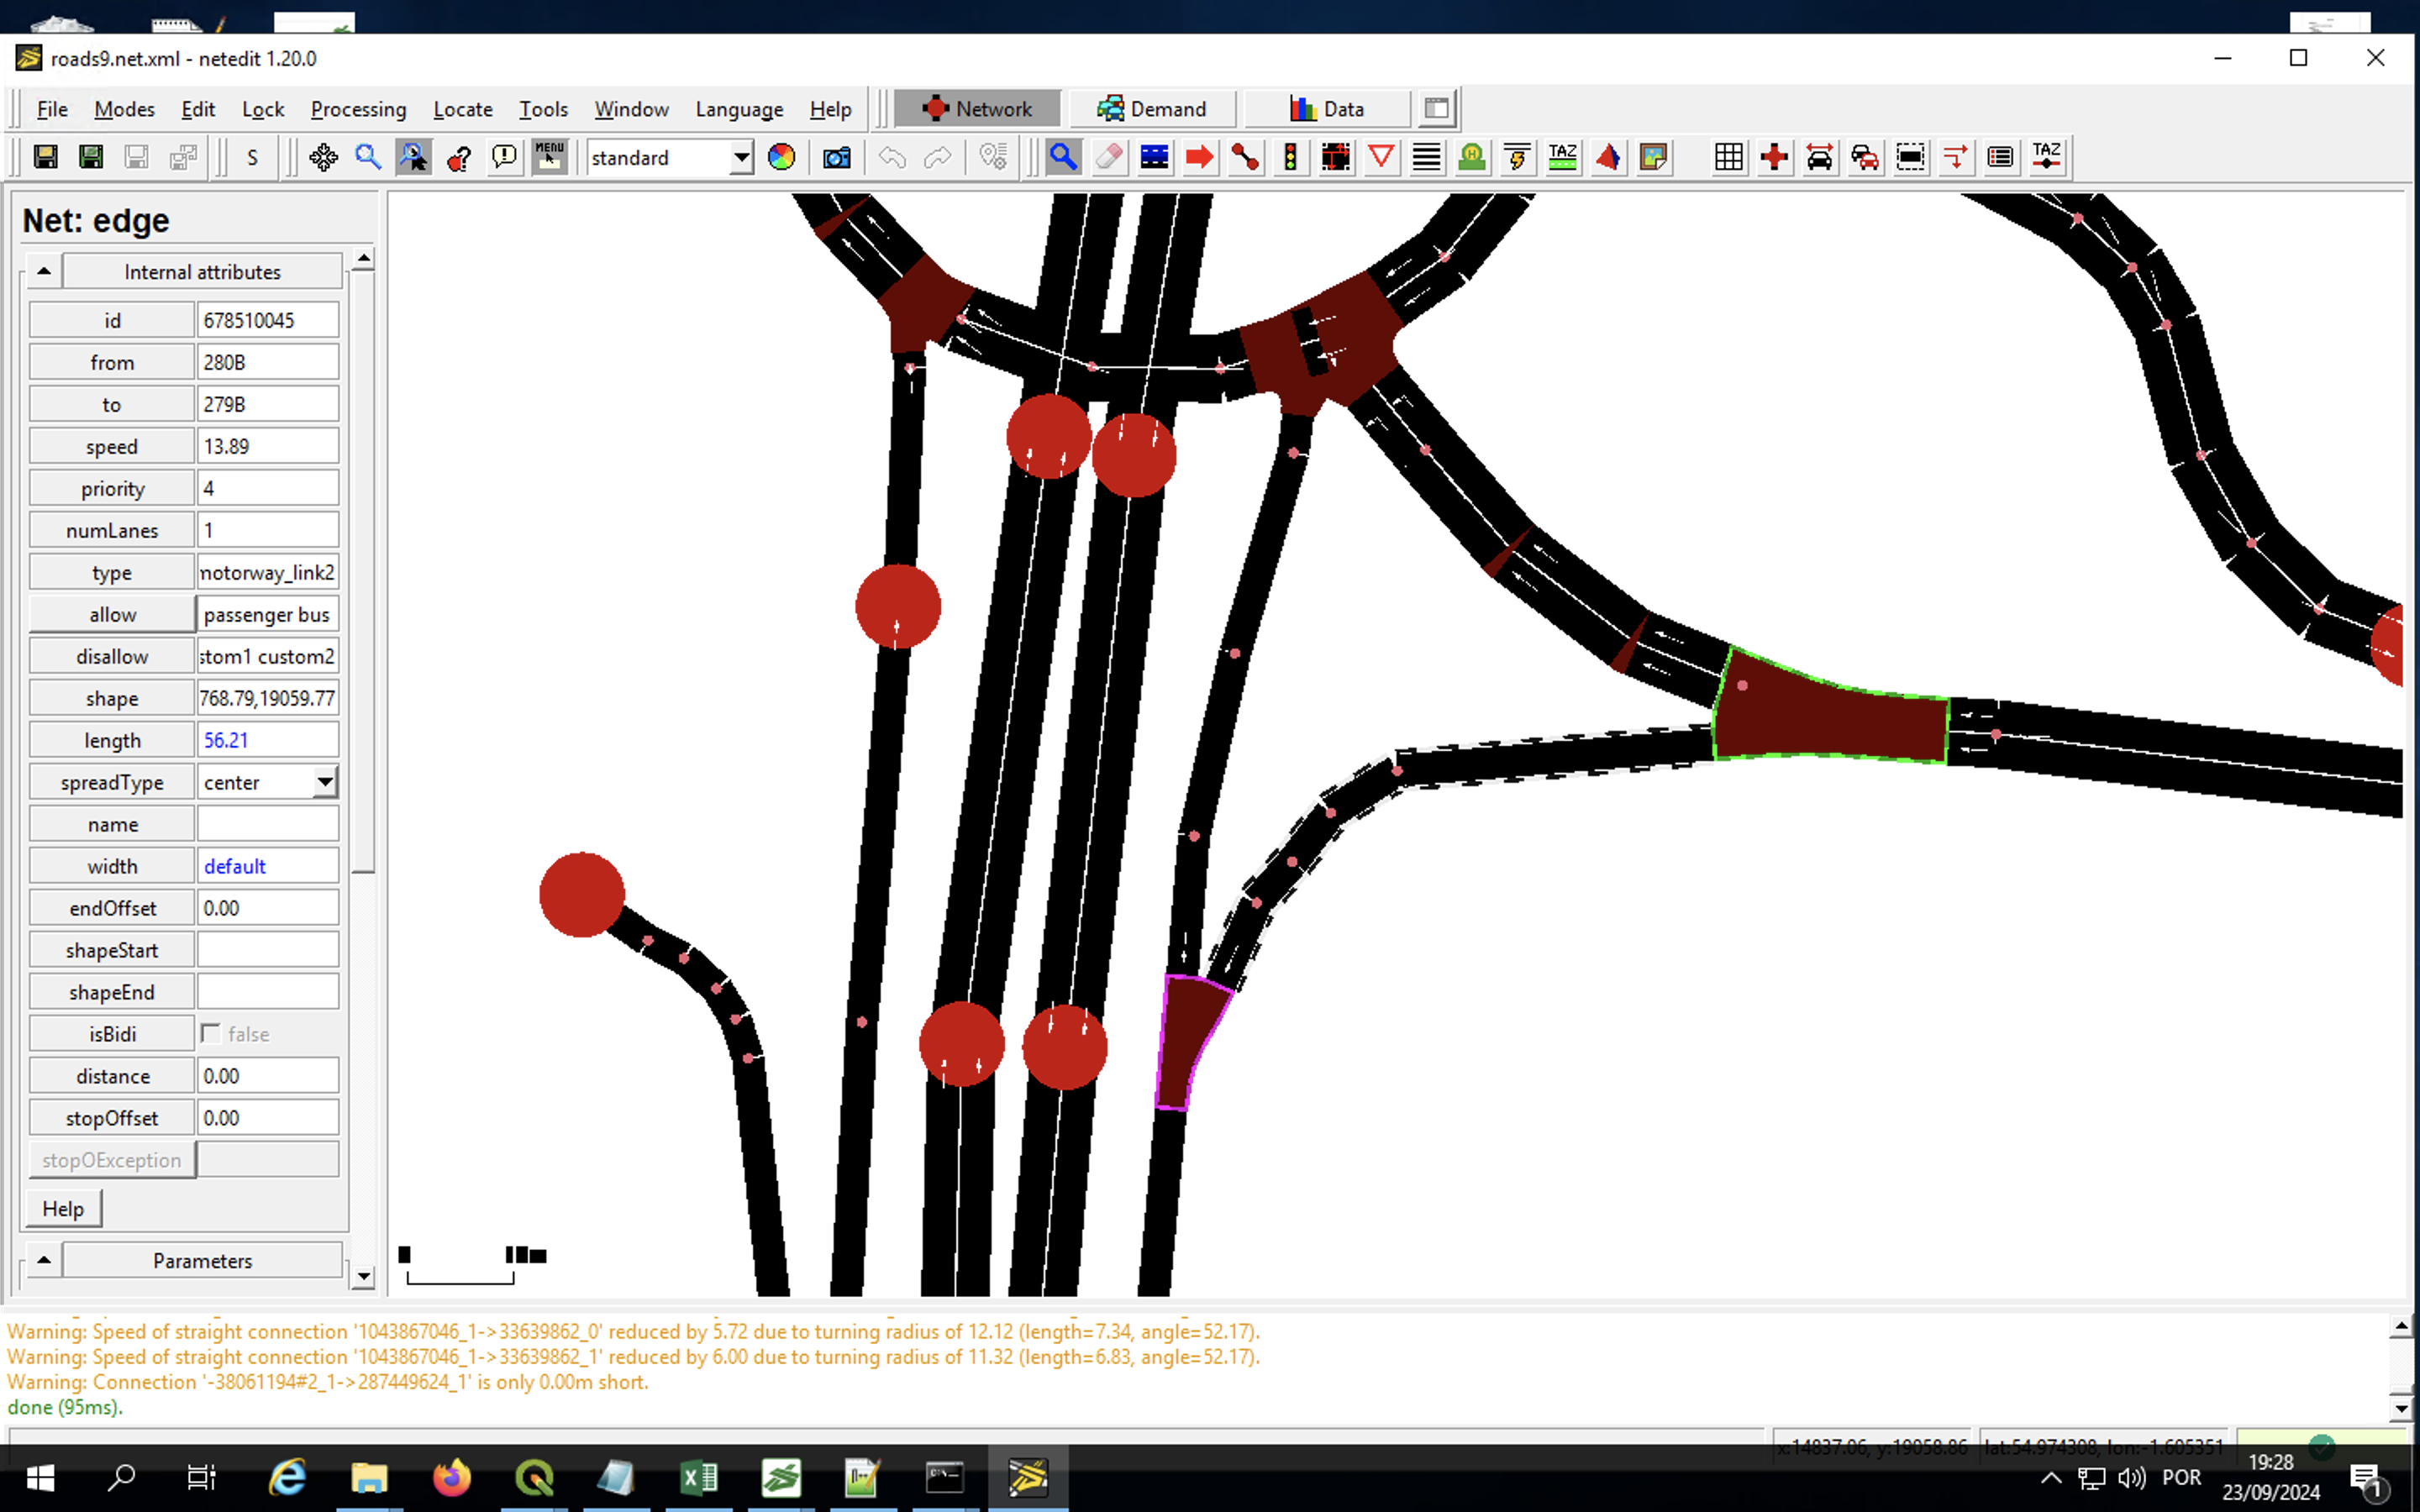Open Excel from the taskbar
Viewport: 2420px width, 1512px height.
698,1477
